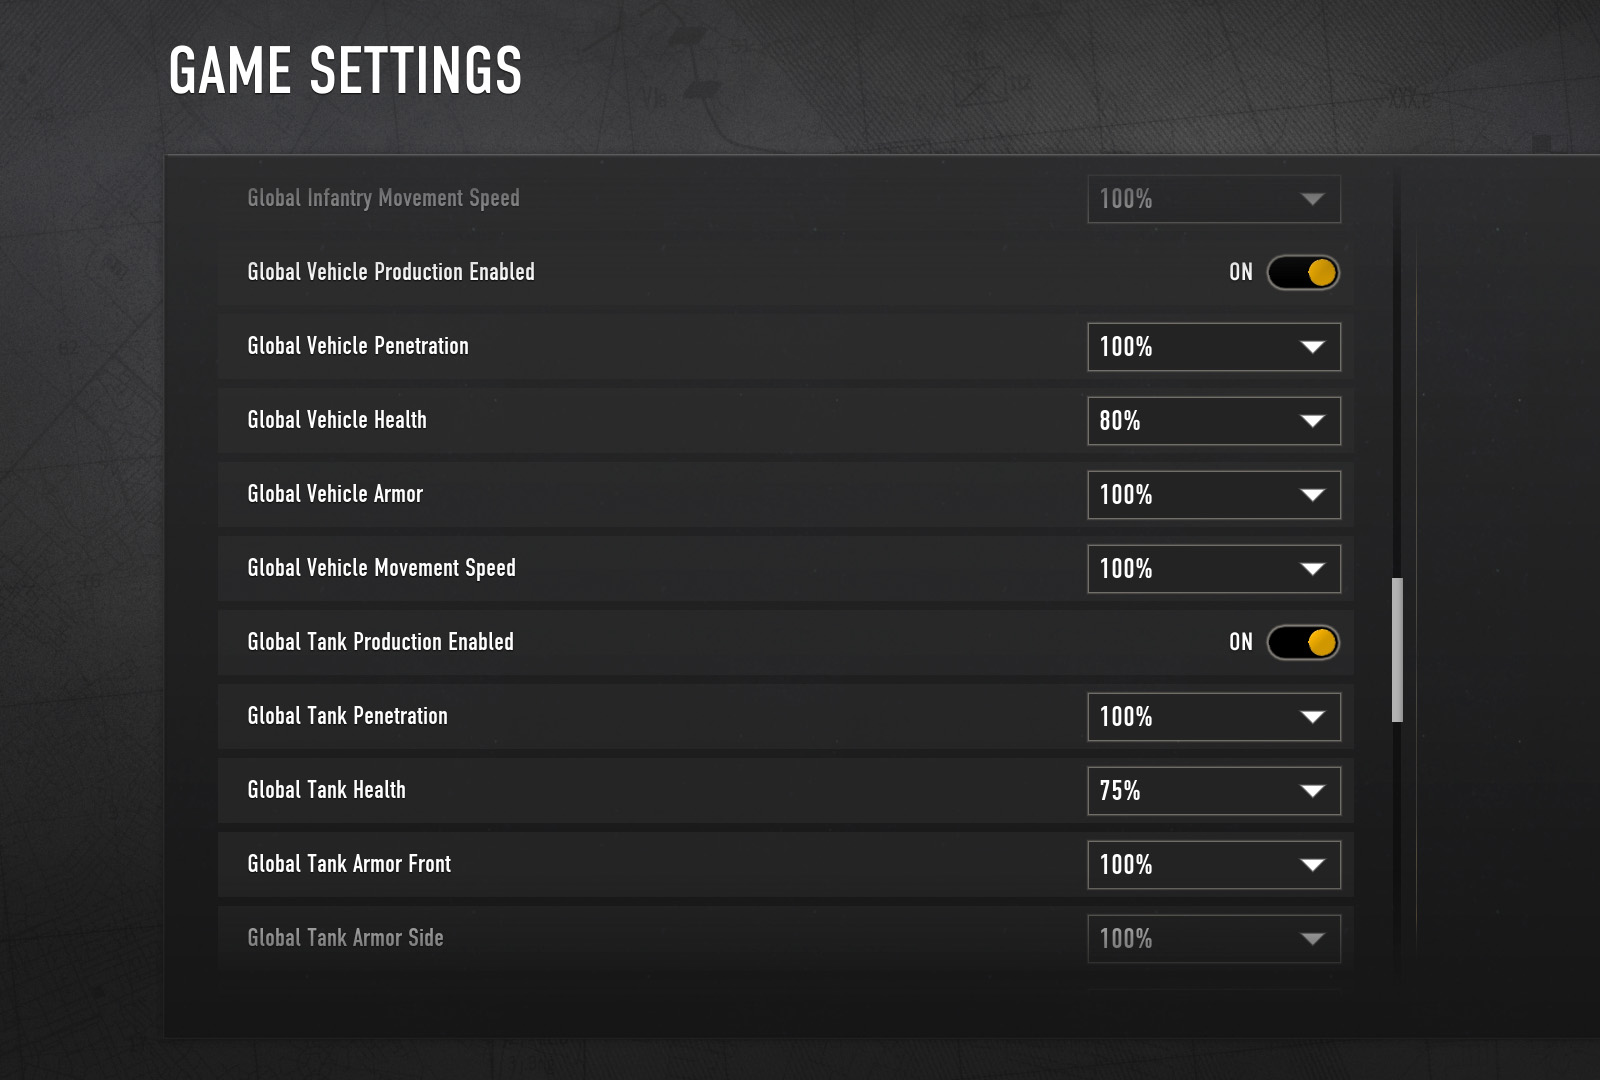Open Global Tank Armor Side dropdown

click(1213, 939)
